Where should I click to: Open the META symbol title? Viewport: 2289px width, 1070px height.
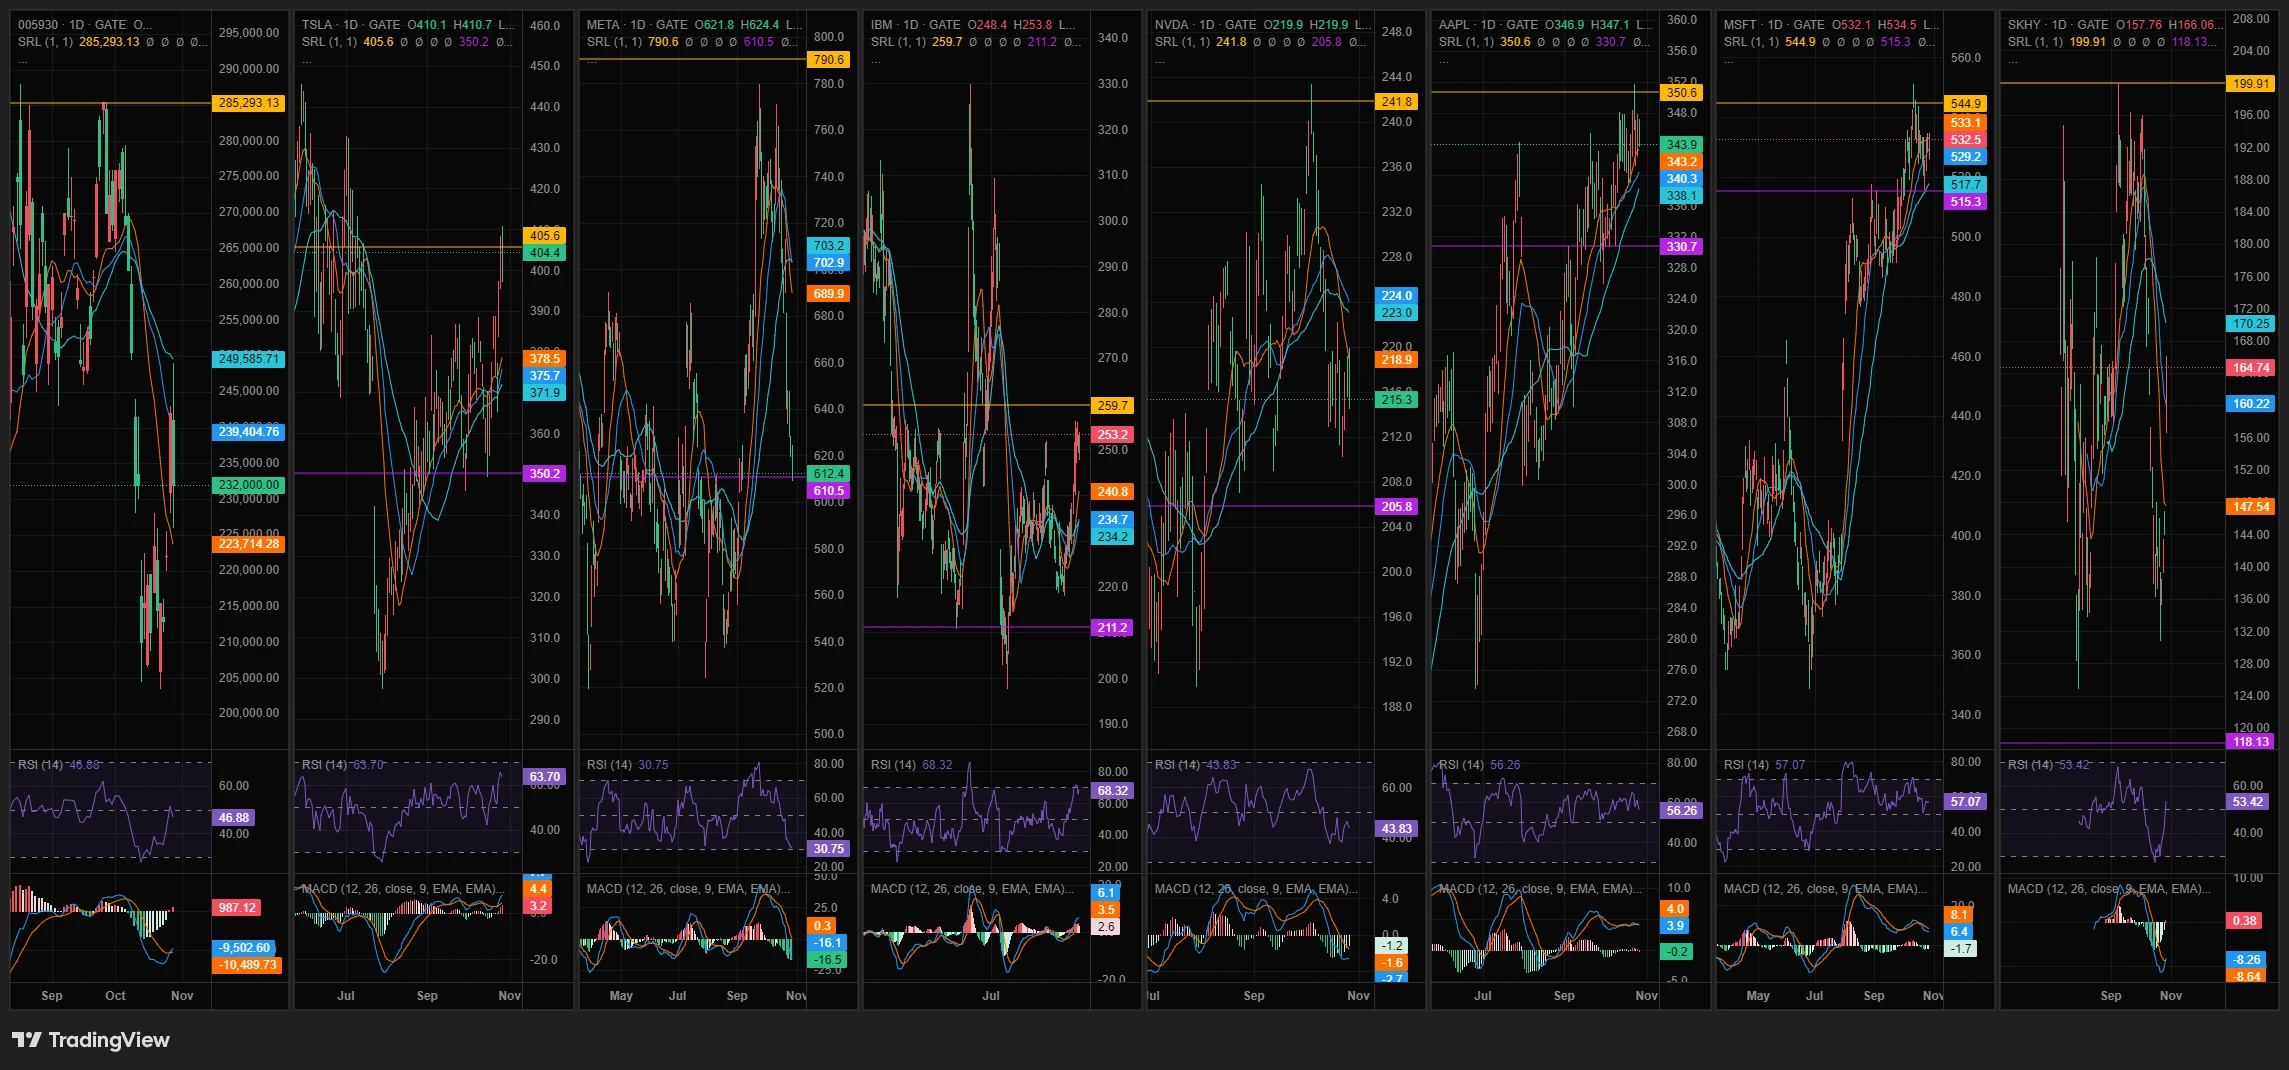603,25
